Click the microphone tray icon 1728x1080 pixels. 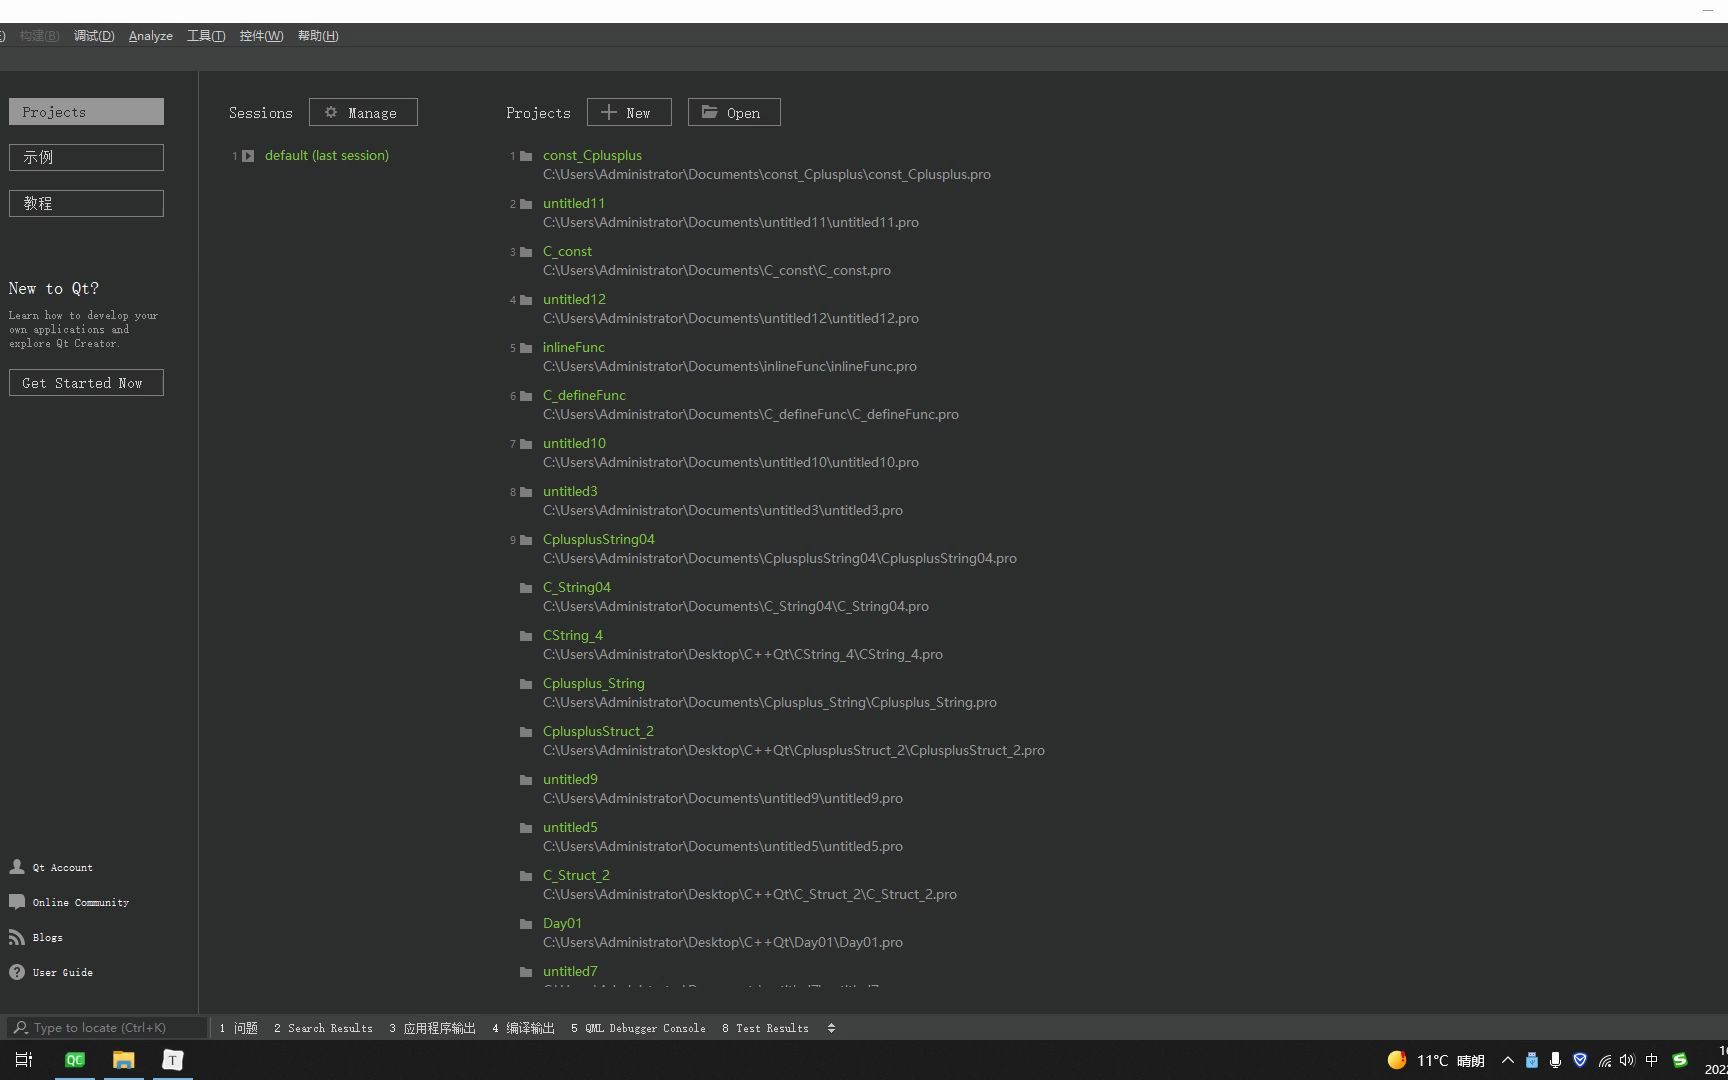click(1555, 1060)
